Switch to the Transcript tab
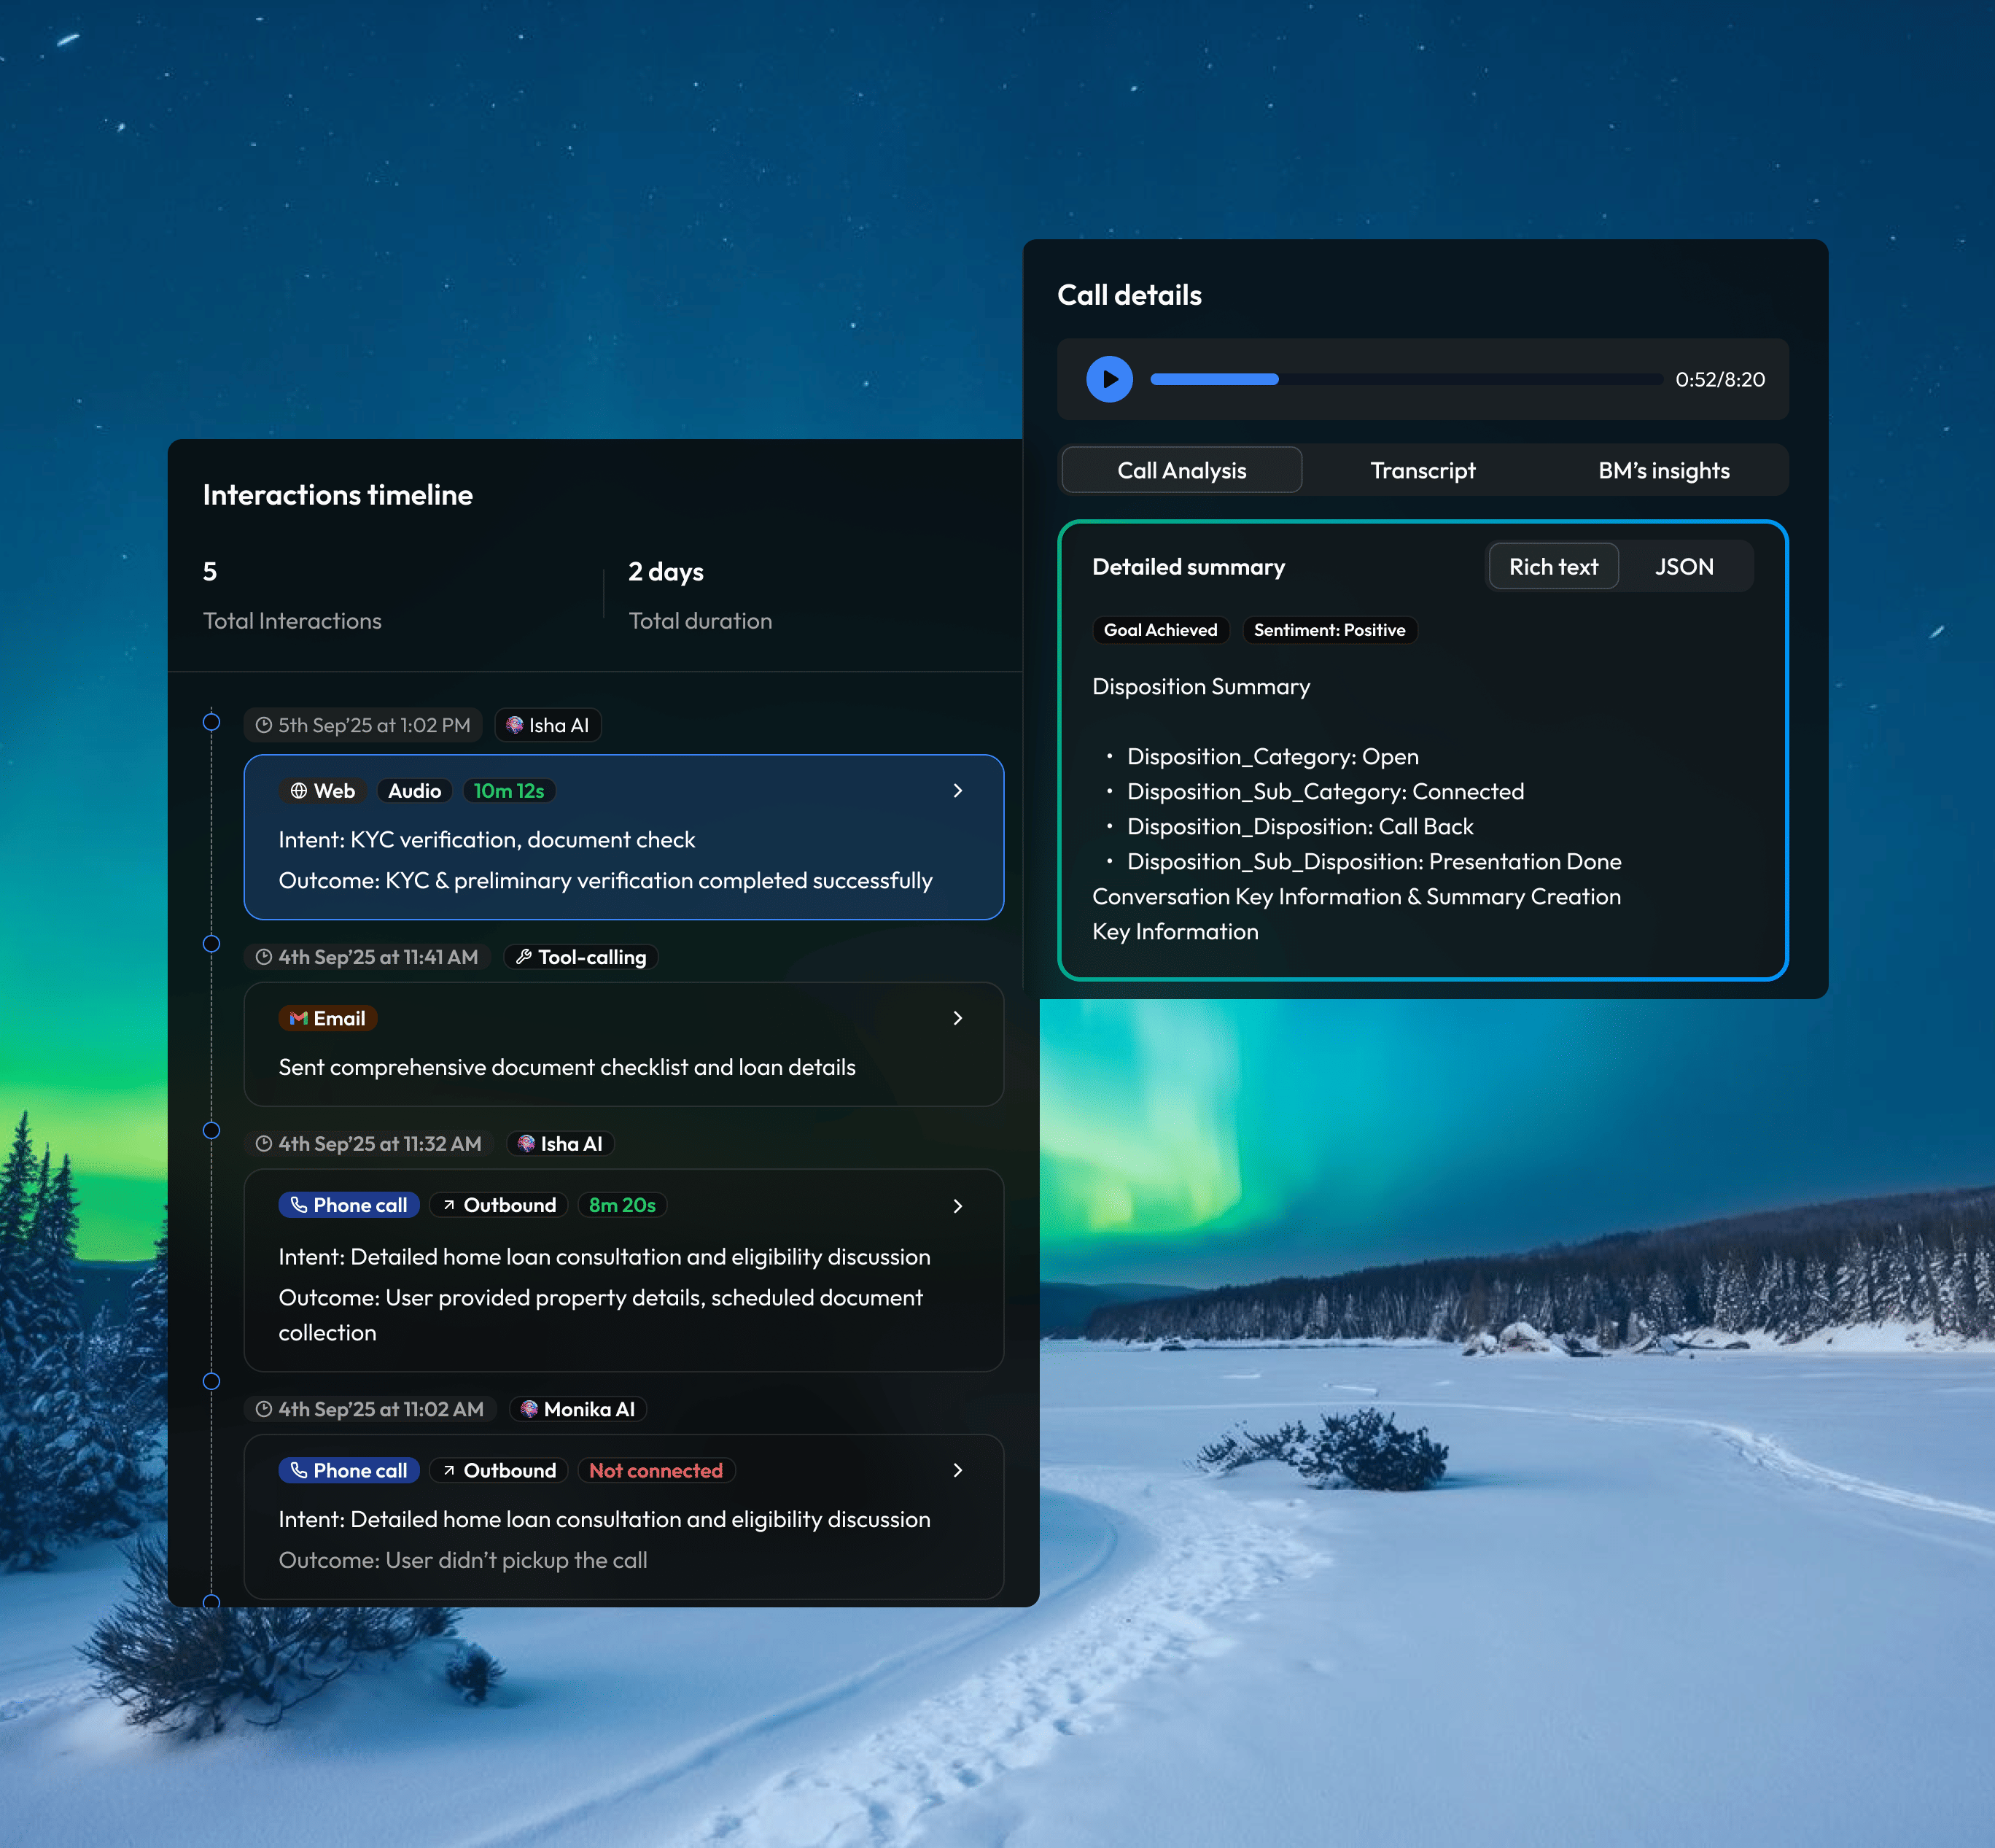Viewport: 1995px width, 1848px height. [x=1422, y=470]
